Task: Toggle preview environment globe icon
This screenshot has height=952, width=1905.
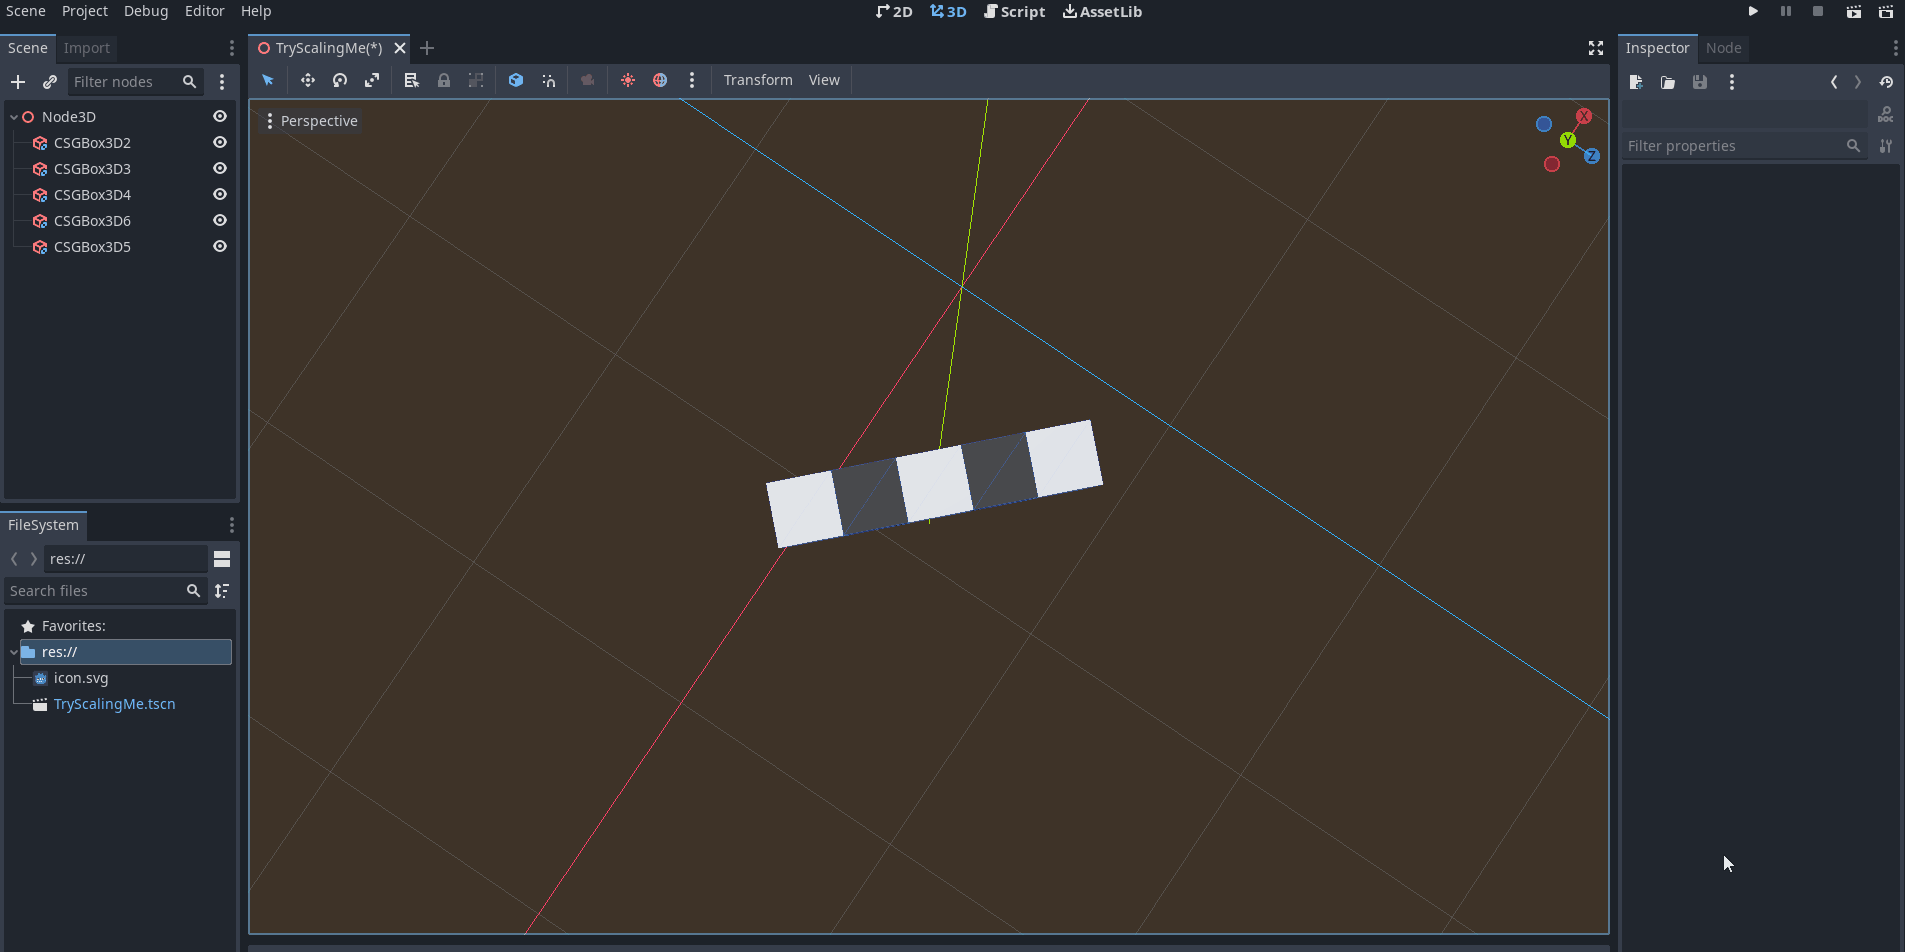Action: click(660, 80)
